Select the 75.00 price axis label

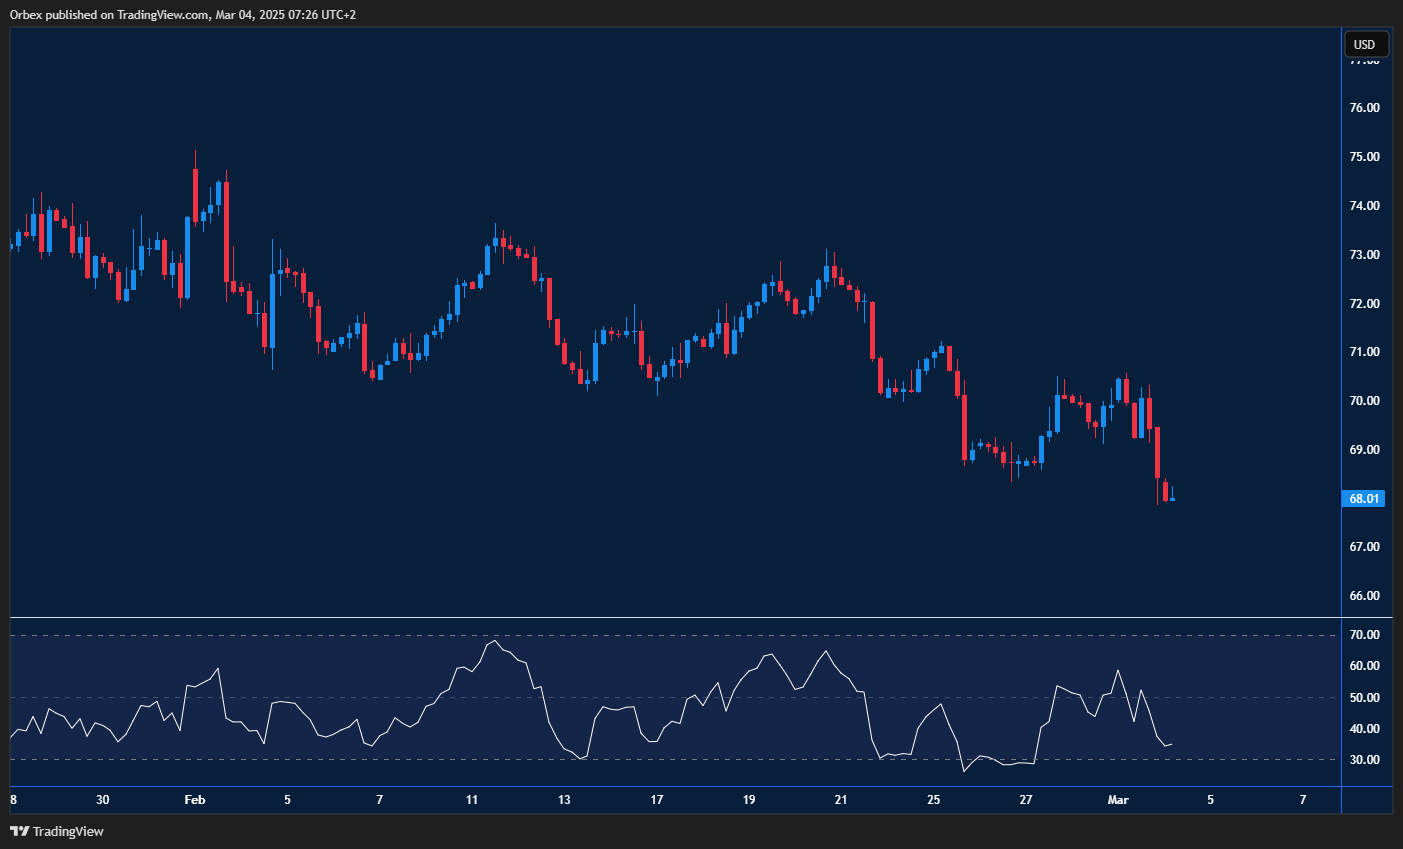[x=1364, y=157]
